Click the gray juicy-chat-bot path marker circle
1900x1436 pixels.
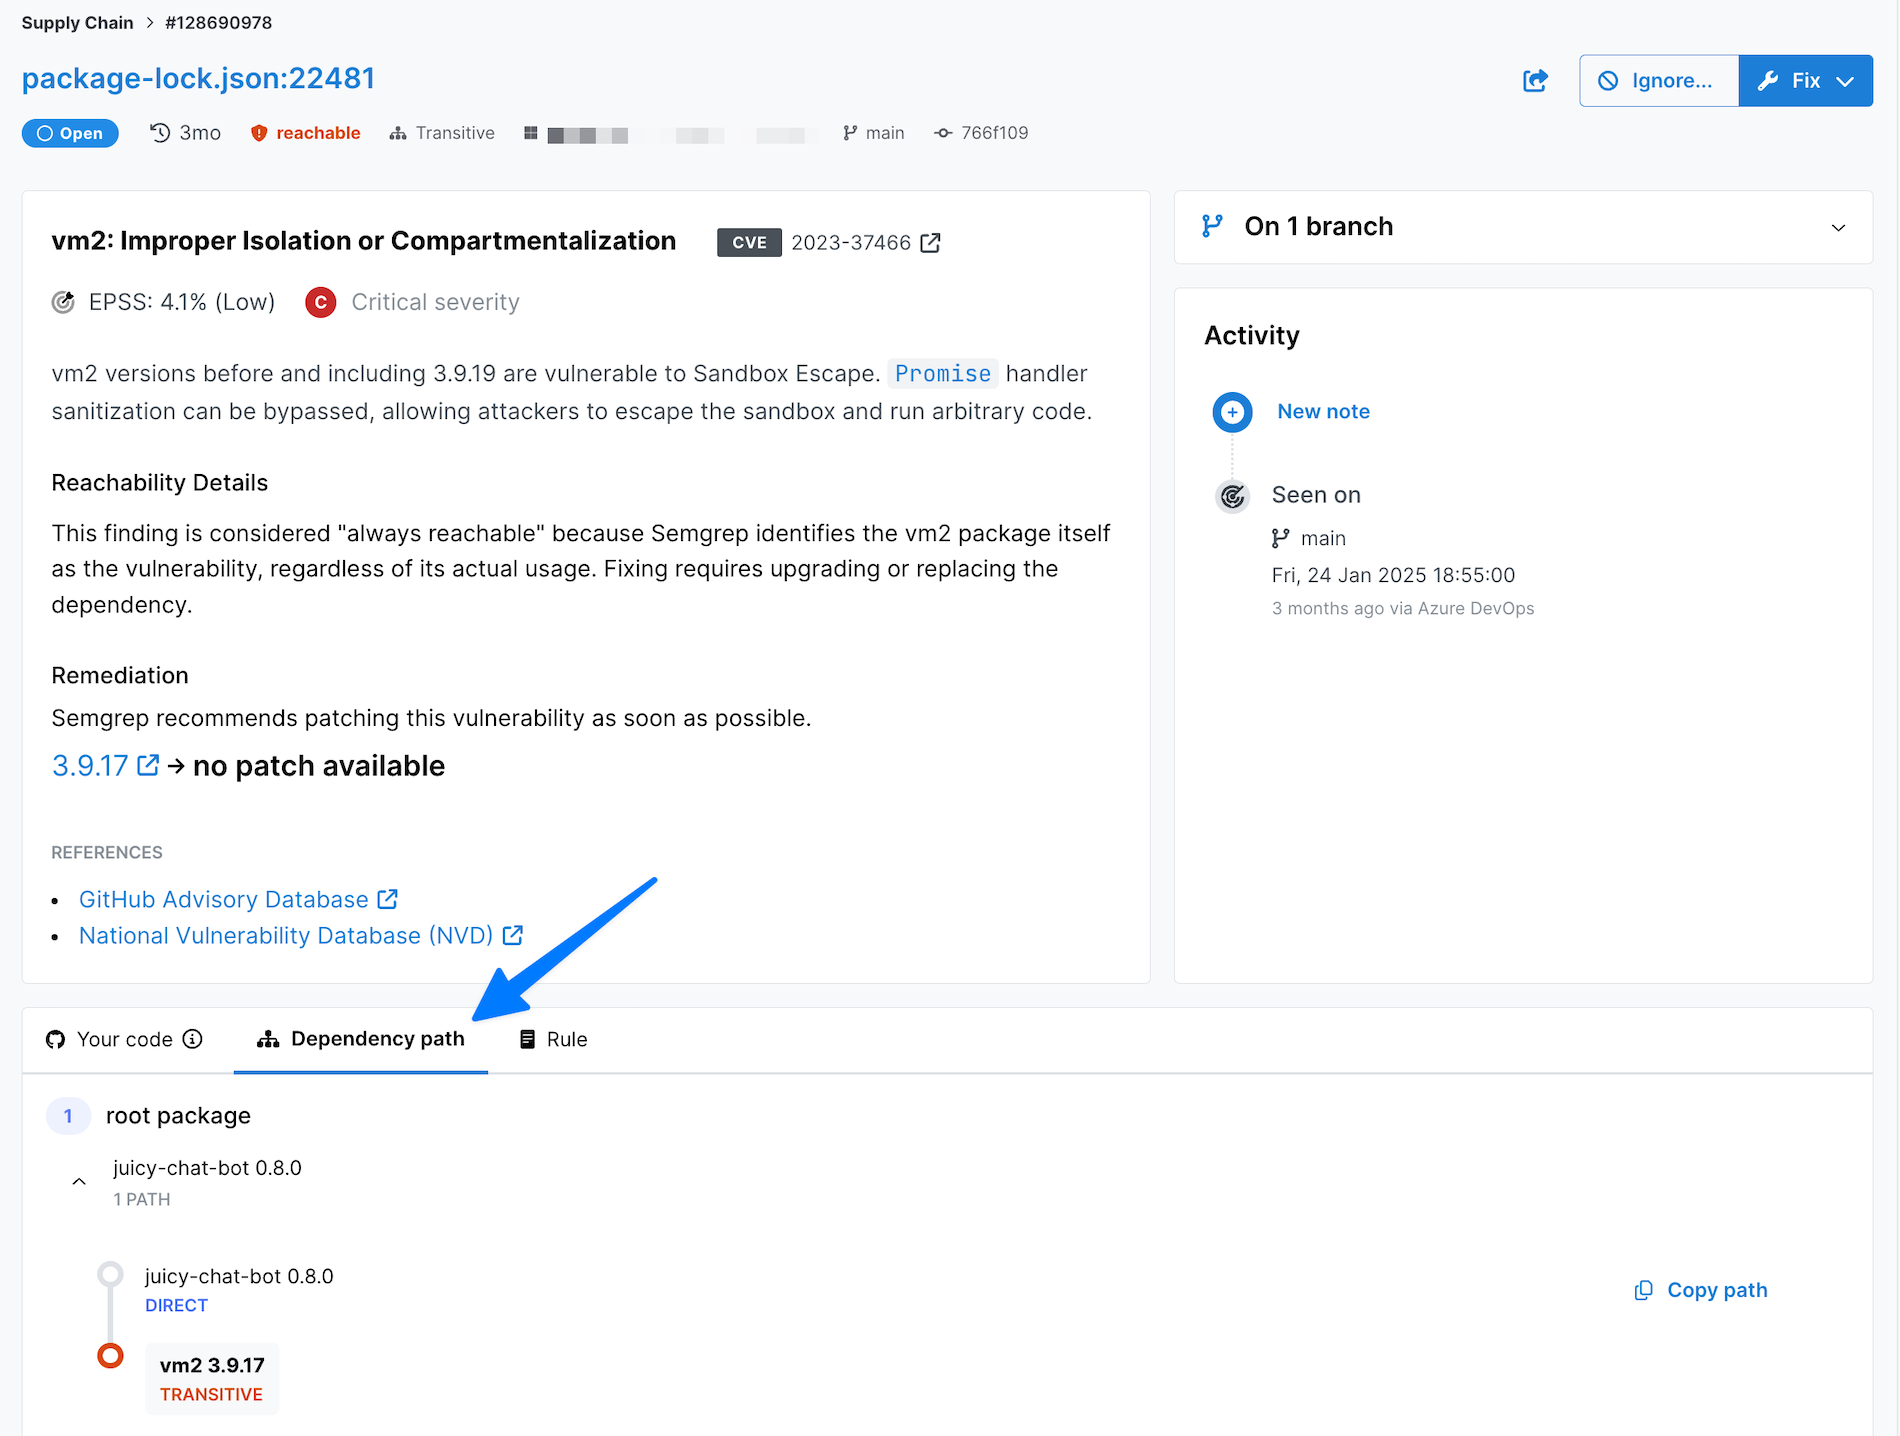point(110,1274)
